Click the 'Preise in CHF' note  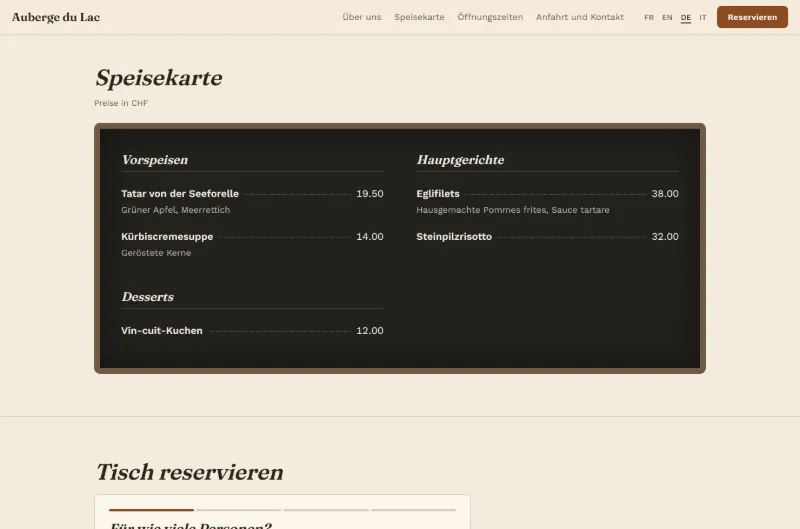[121, 103]
